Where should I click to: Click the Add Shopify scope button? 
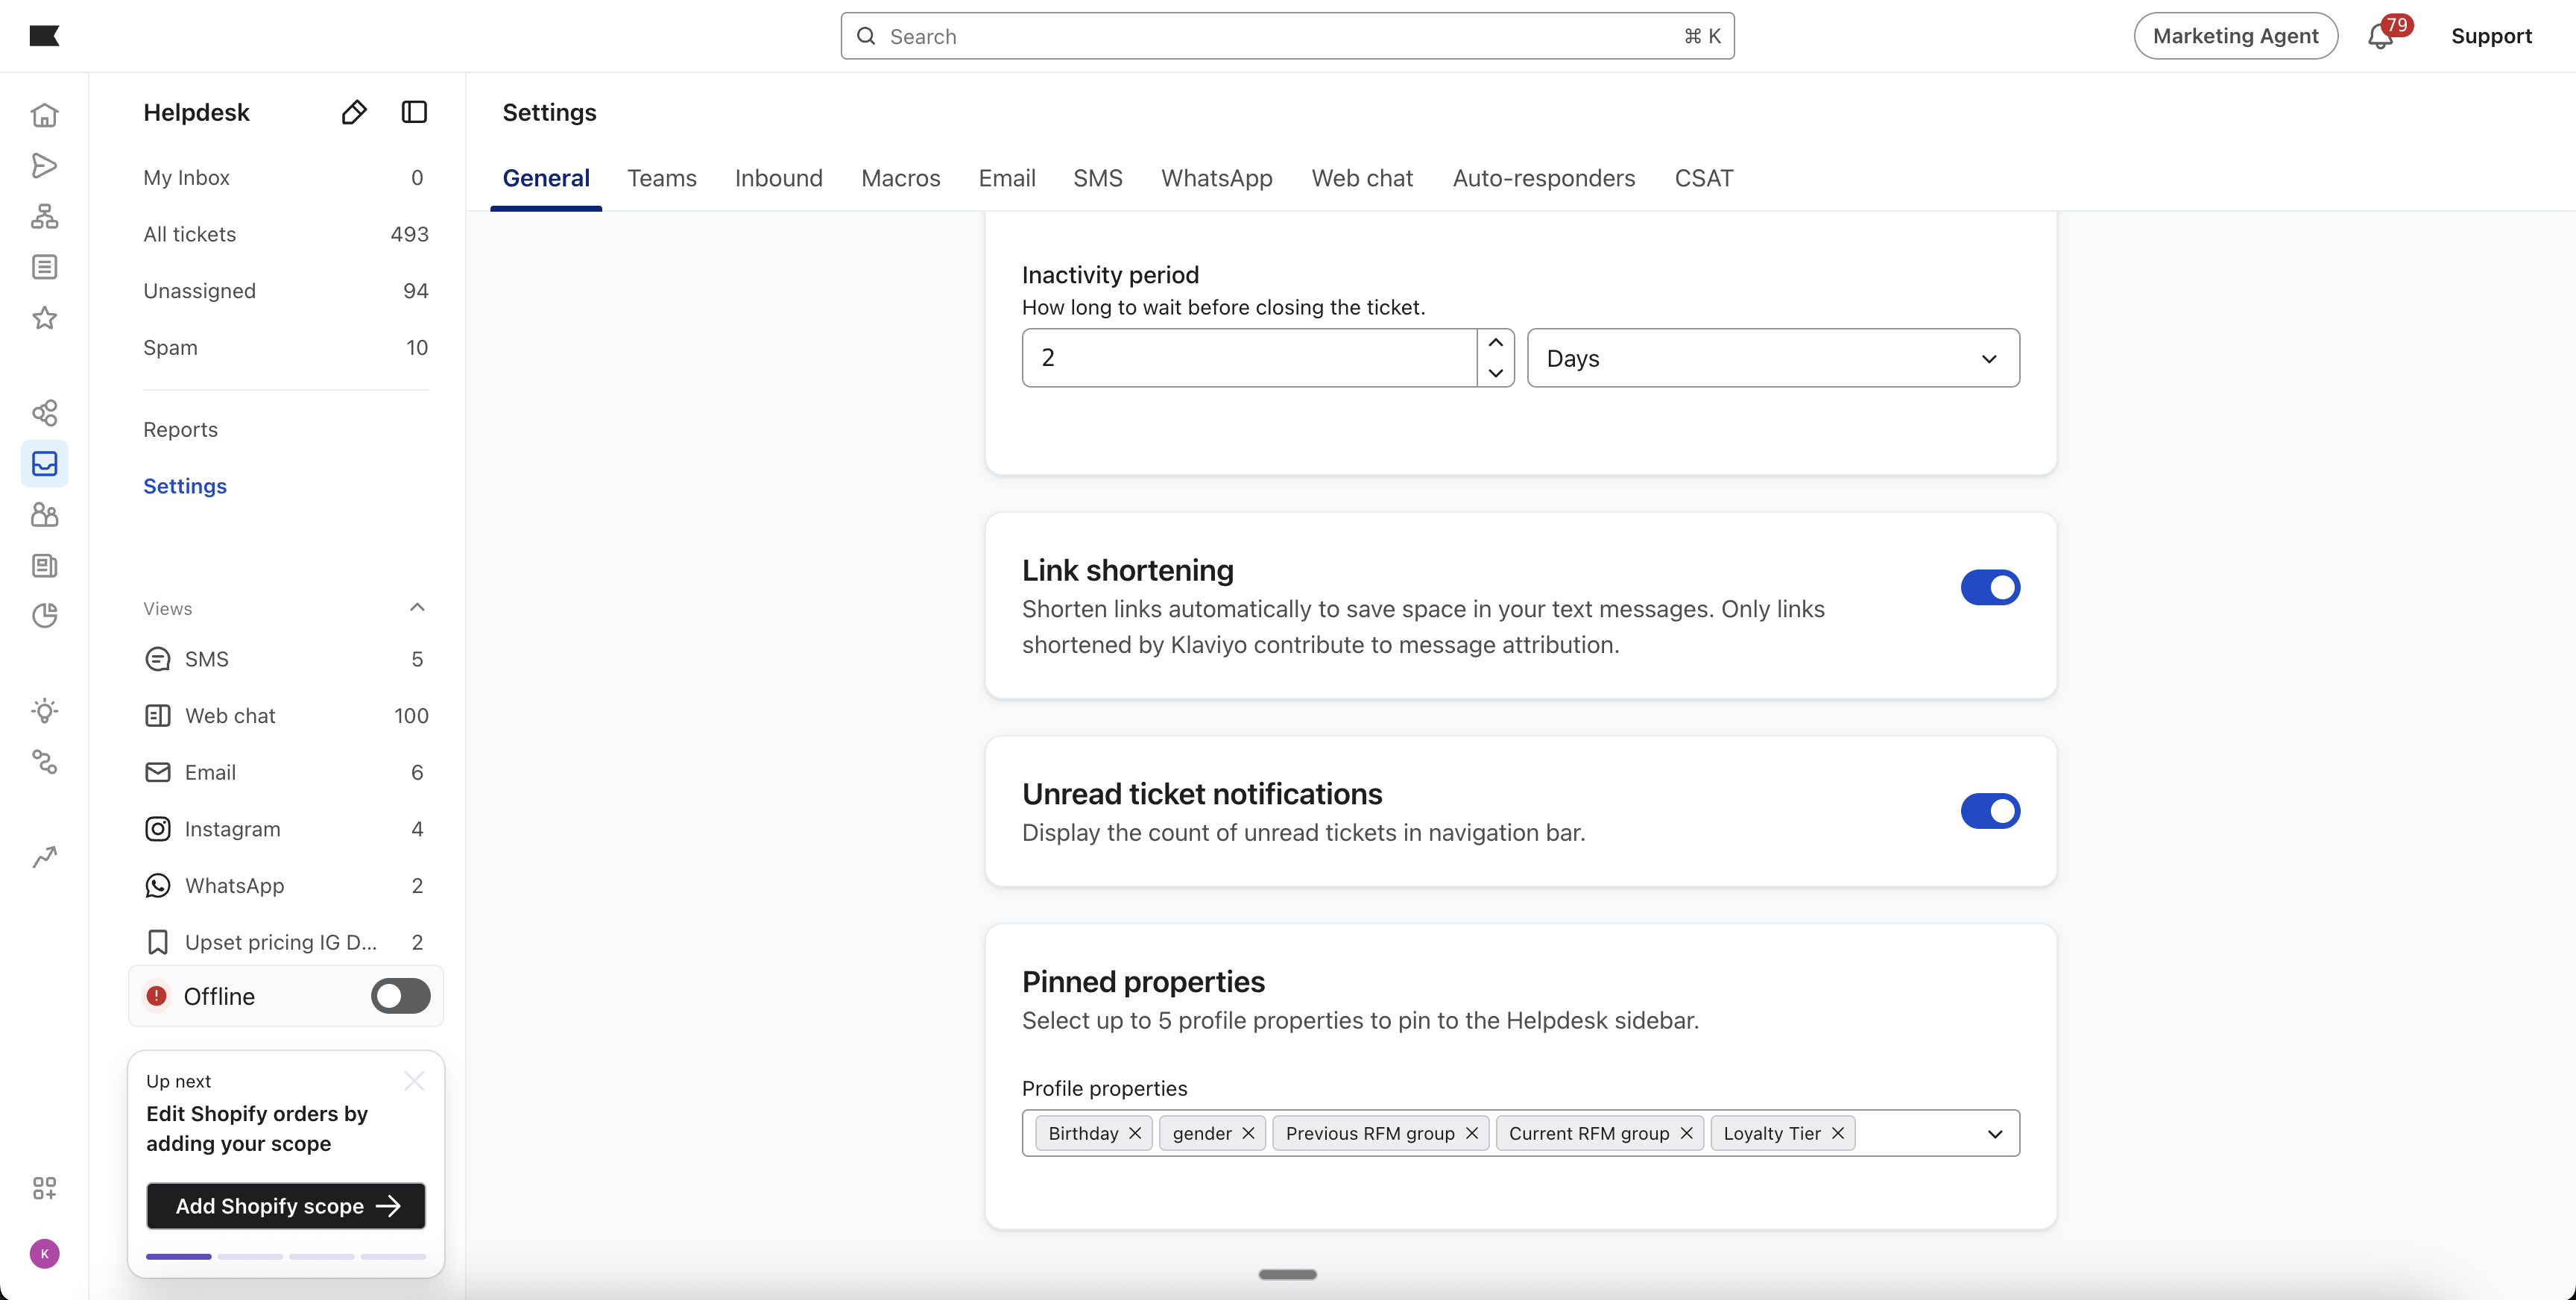pyautogui.click(x=286, y=1206)
